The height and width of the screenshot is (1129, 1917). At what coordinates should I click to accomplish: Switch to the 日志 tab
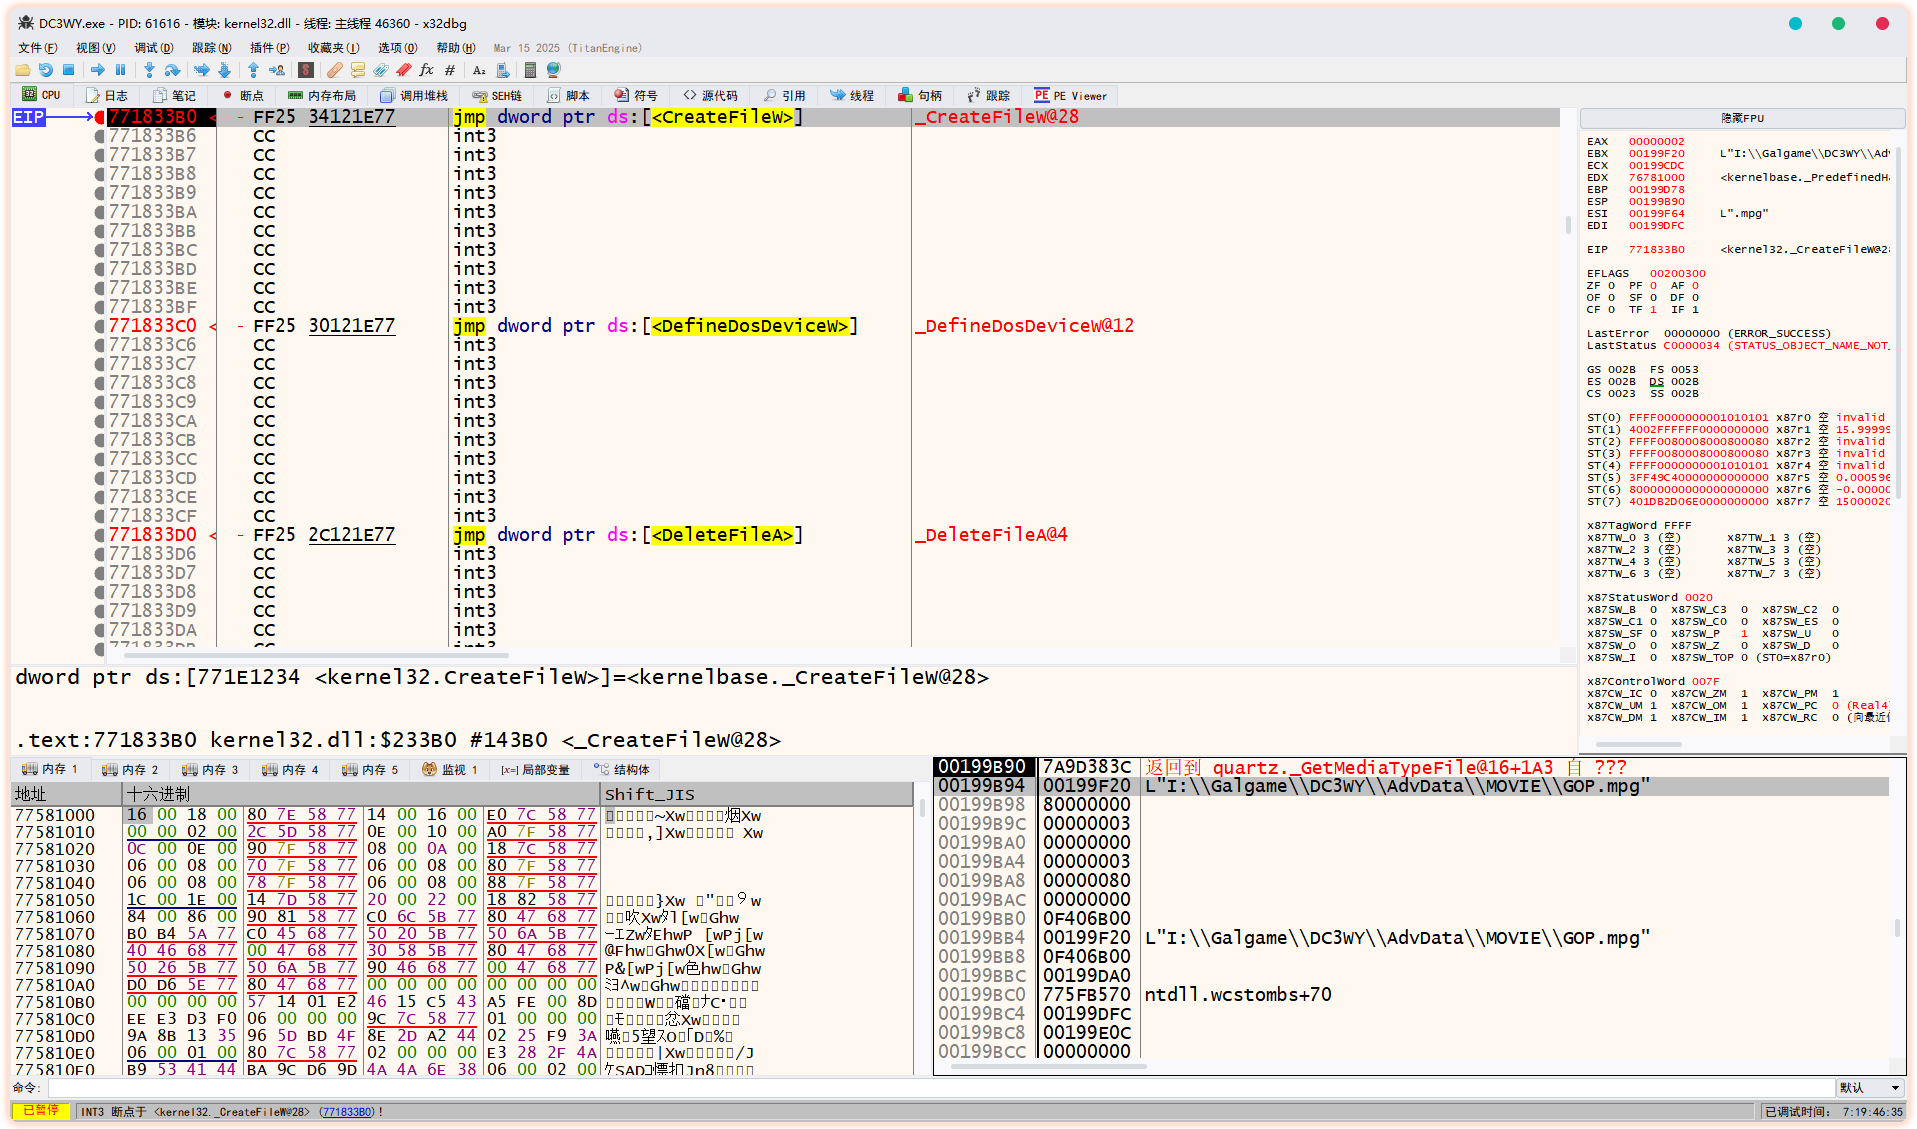click(107, 96)
